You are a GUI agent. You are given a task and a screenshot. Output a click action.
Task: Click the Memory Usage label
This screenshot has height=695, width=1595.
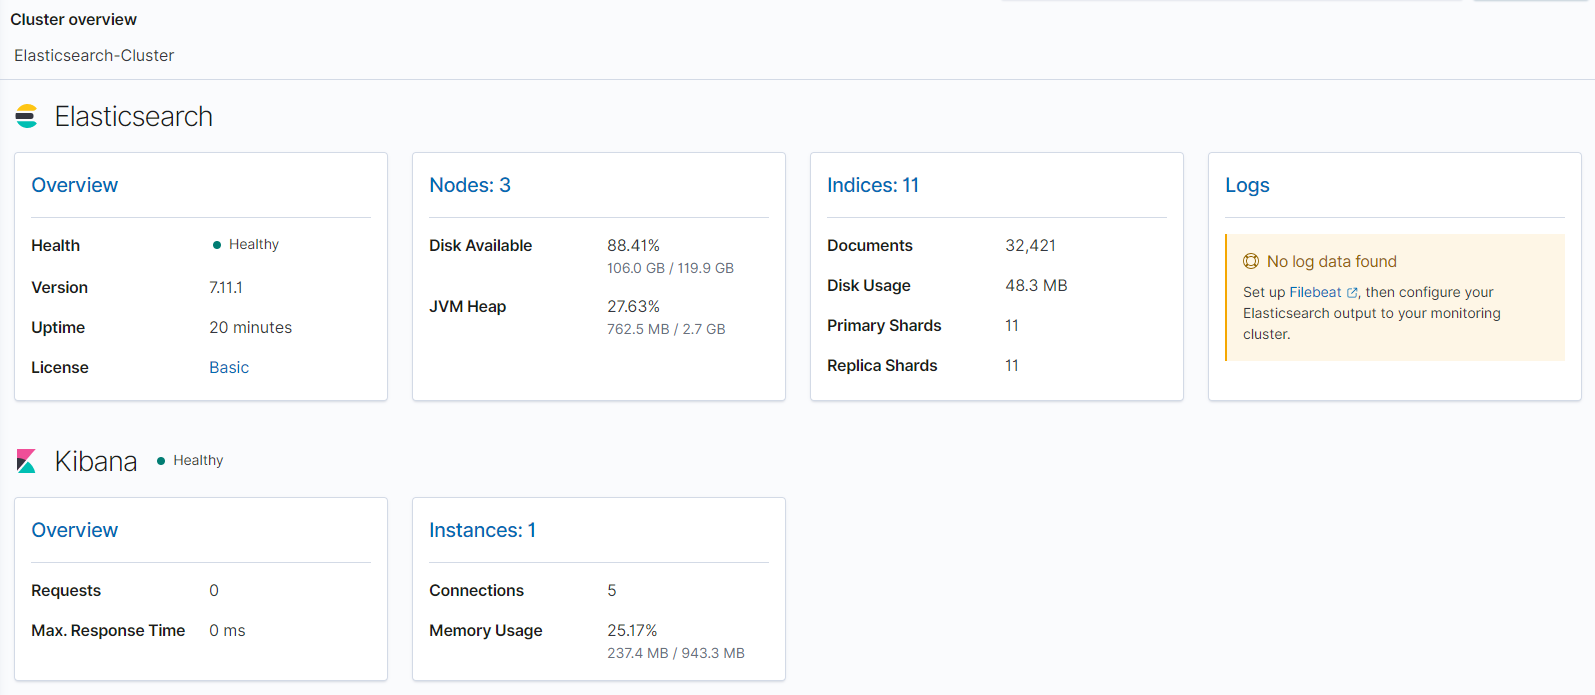click(x=486, y=630)
